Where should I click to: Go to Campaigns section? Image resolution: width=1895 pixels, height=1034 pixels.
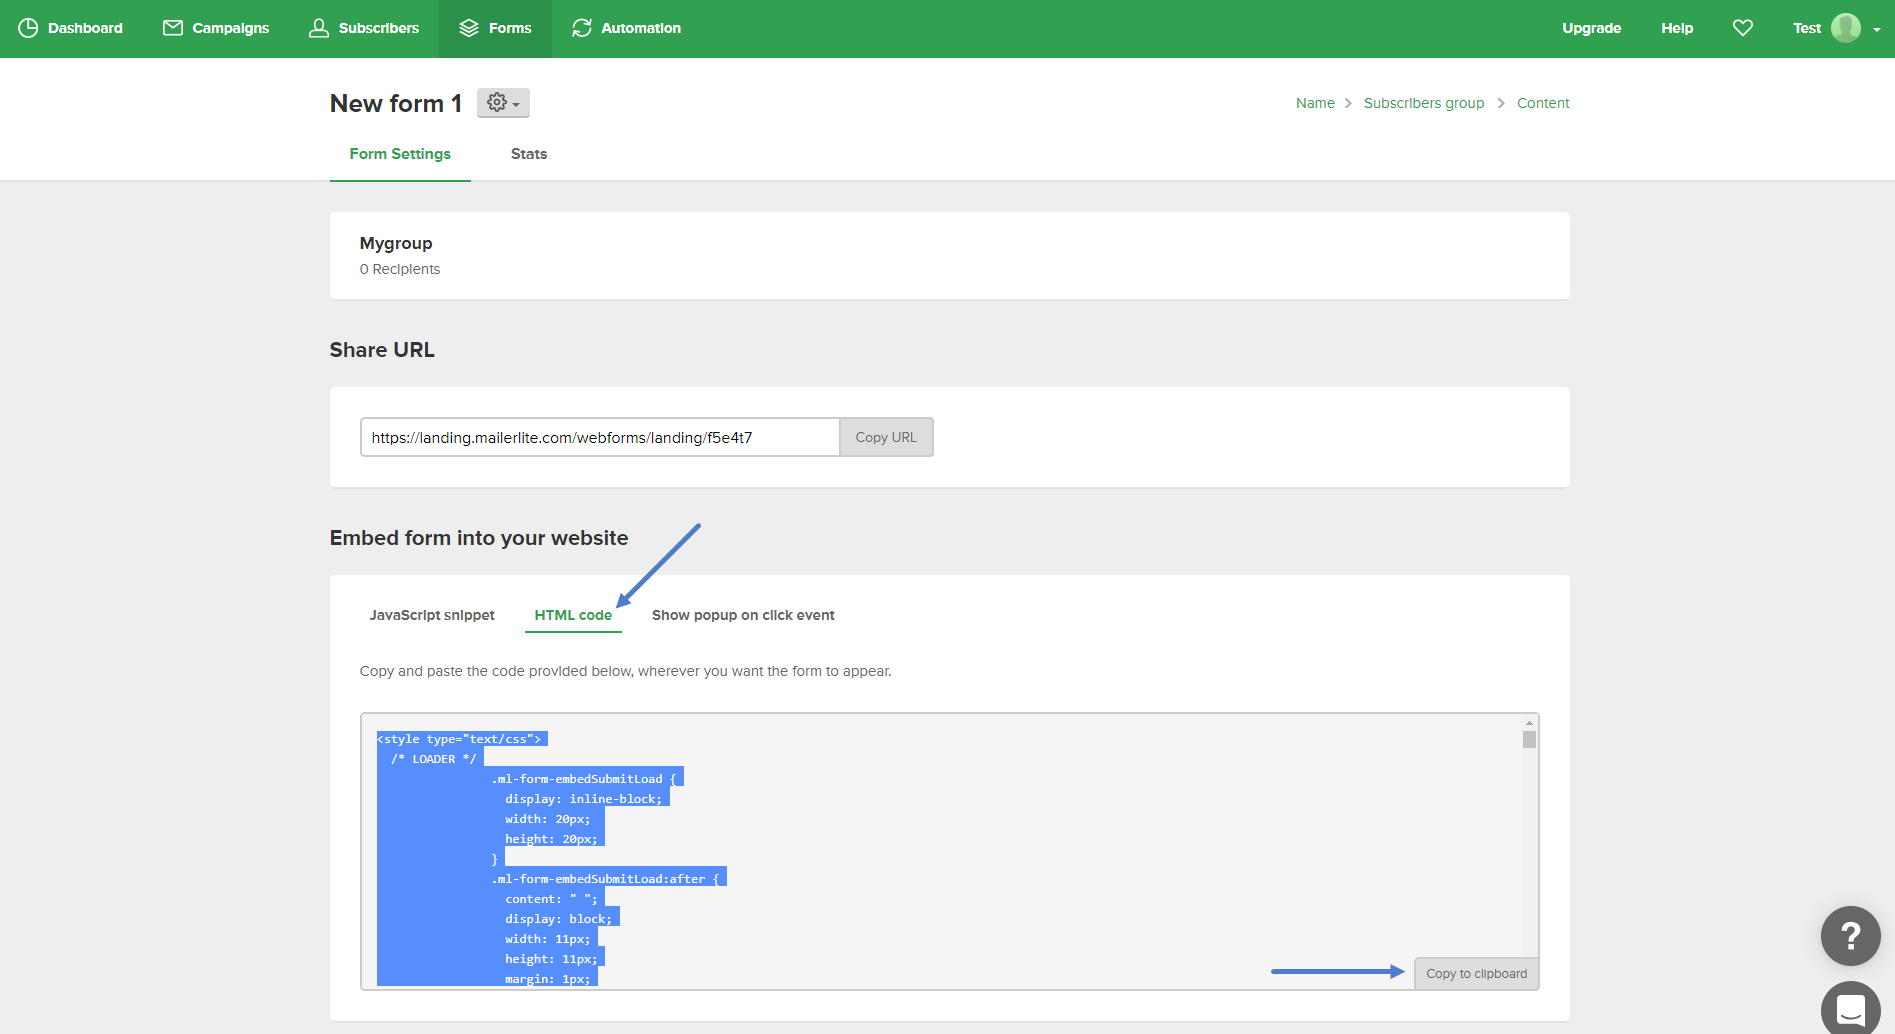[x=216, y=28]
